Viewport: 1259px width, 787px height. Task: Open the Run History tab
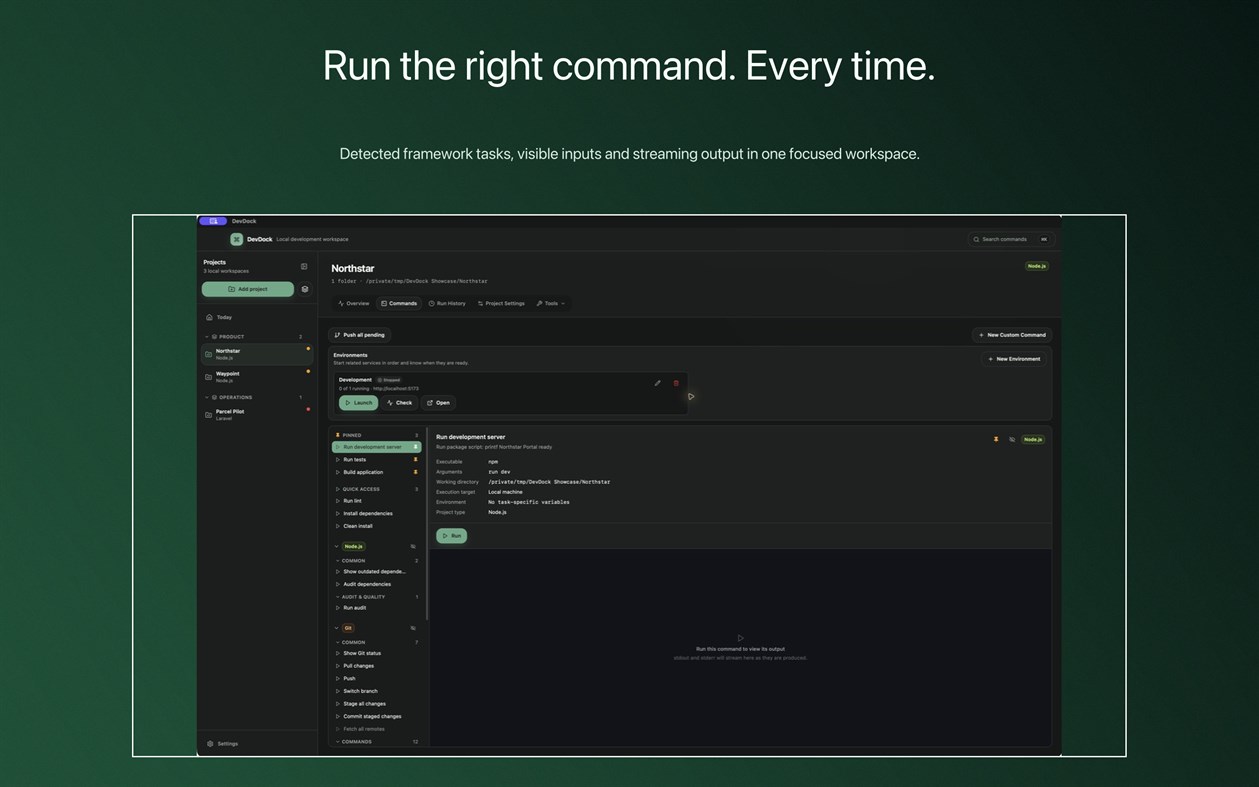(447, 303)
